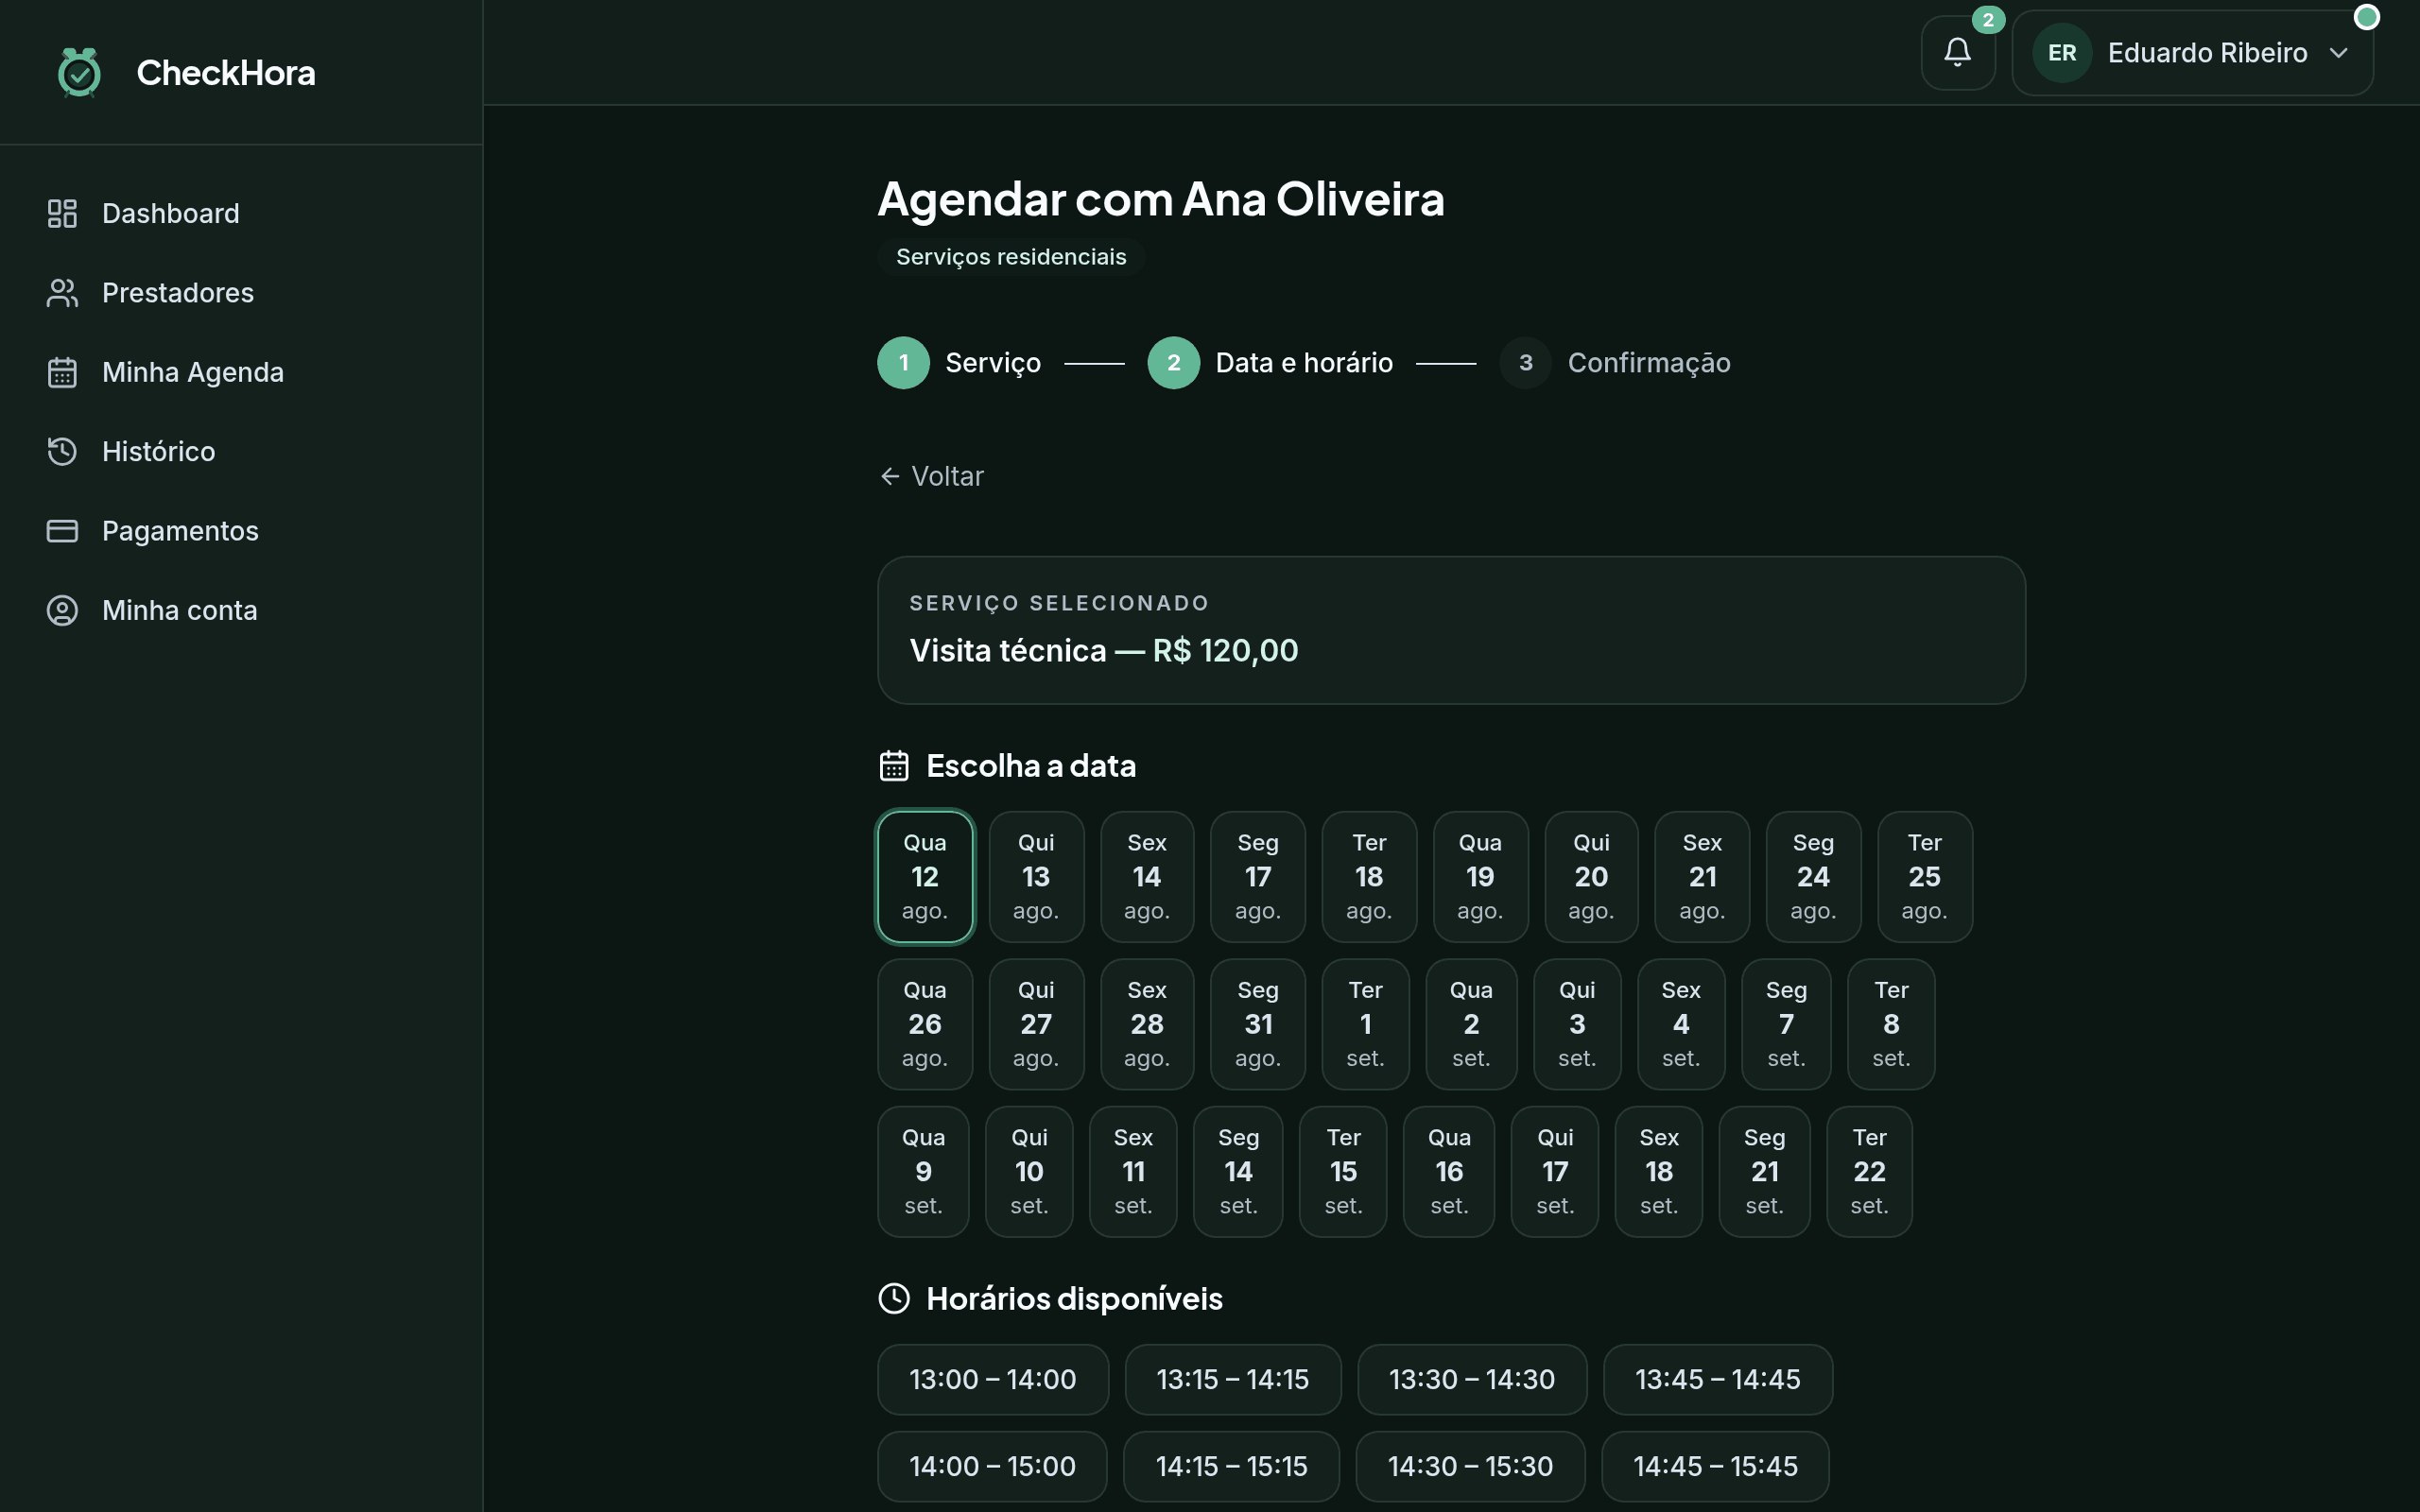The width and height of the screenshot is (2420, 1512).
Task: Click the Pagamentos card icon
Action: pyautogui.click(x=62, y=531)
